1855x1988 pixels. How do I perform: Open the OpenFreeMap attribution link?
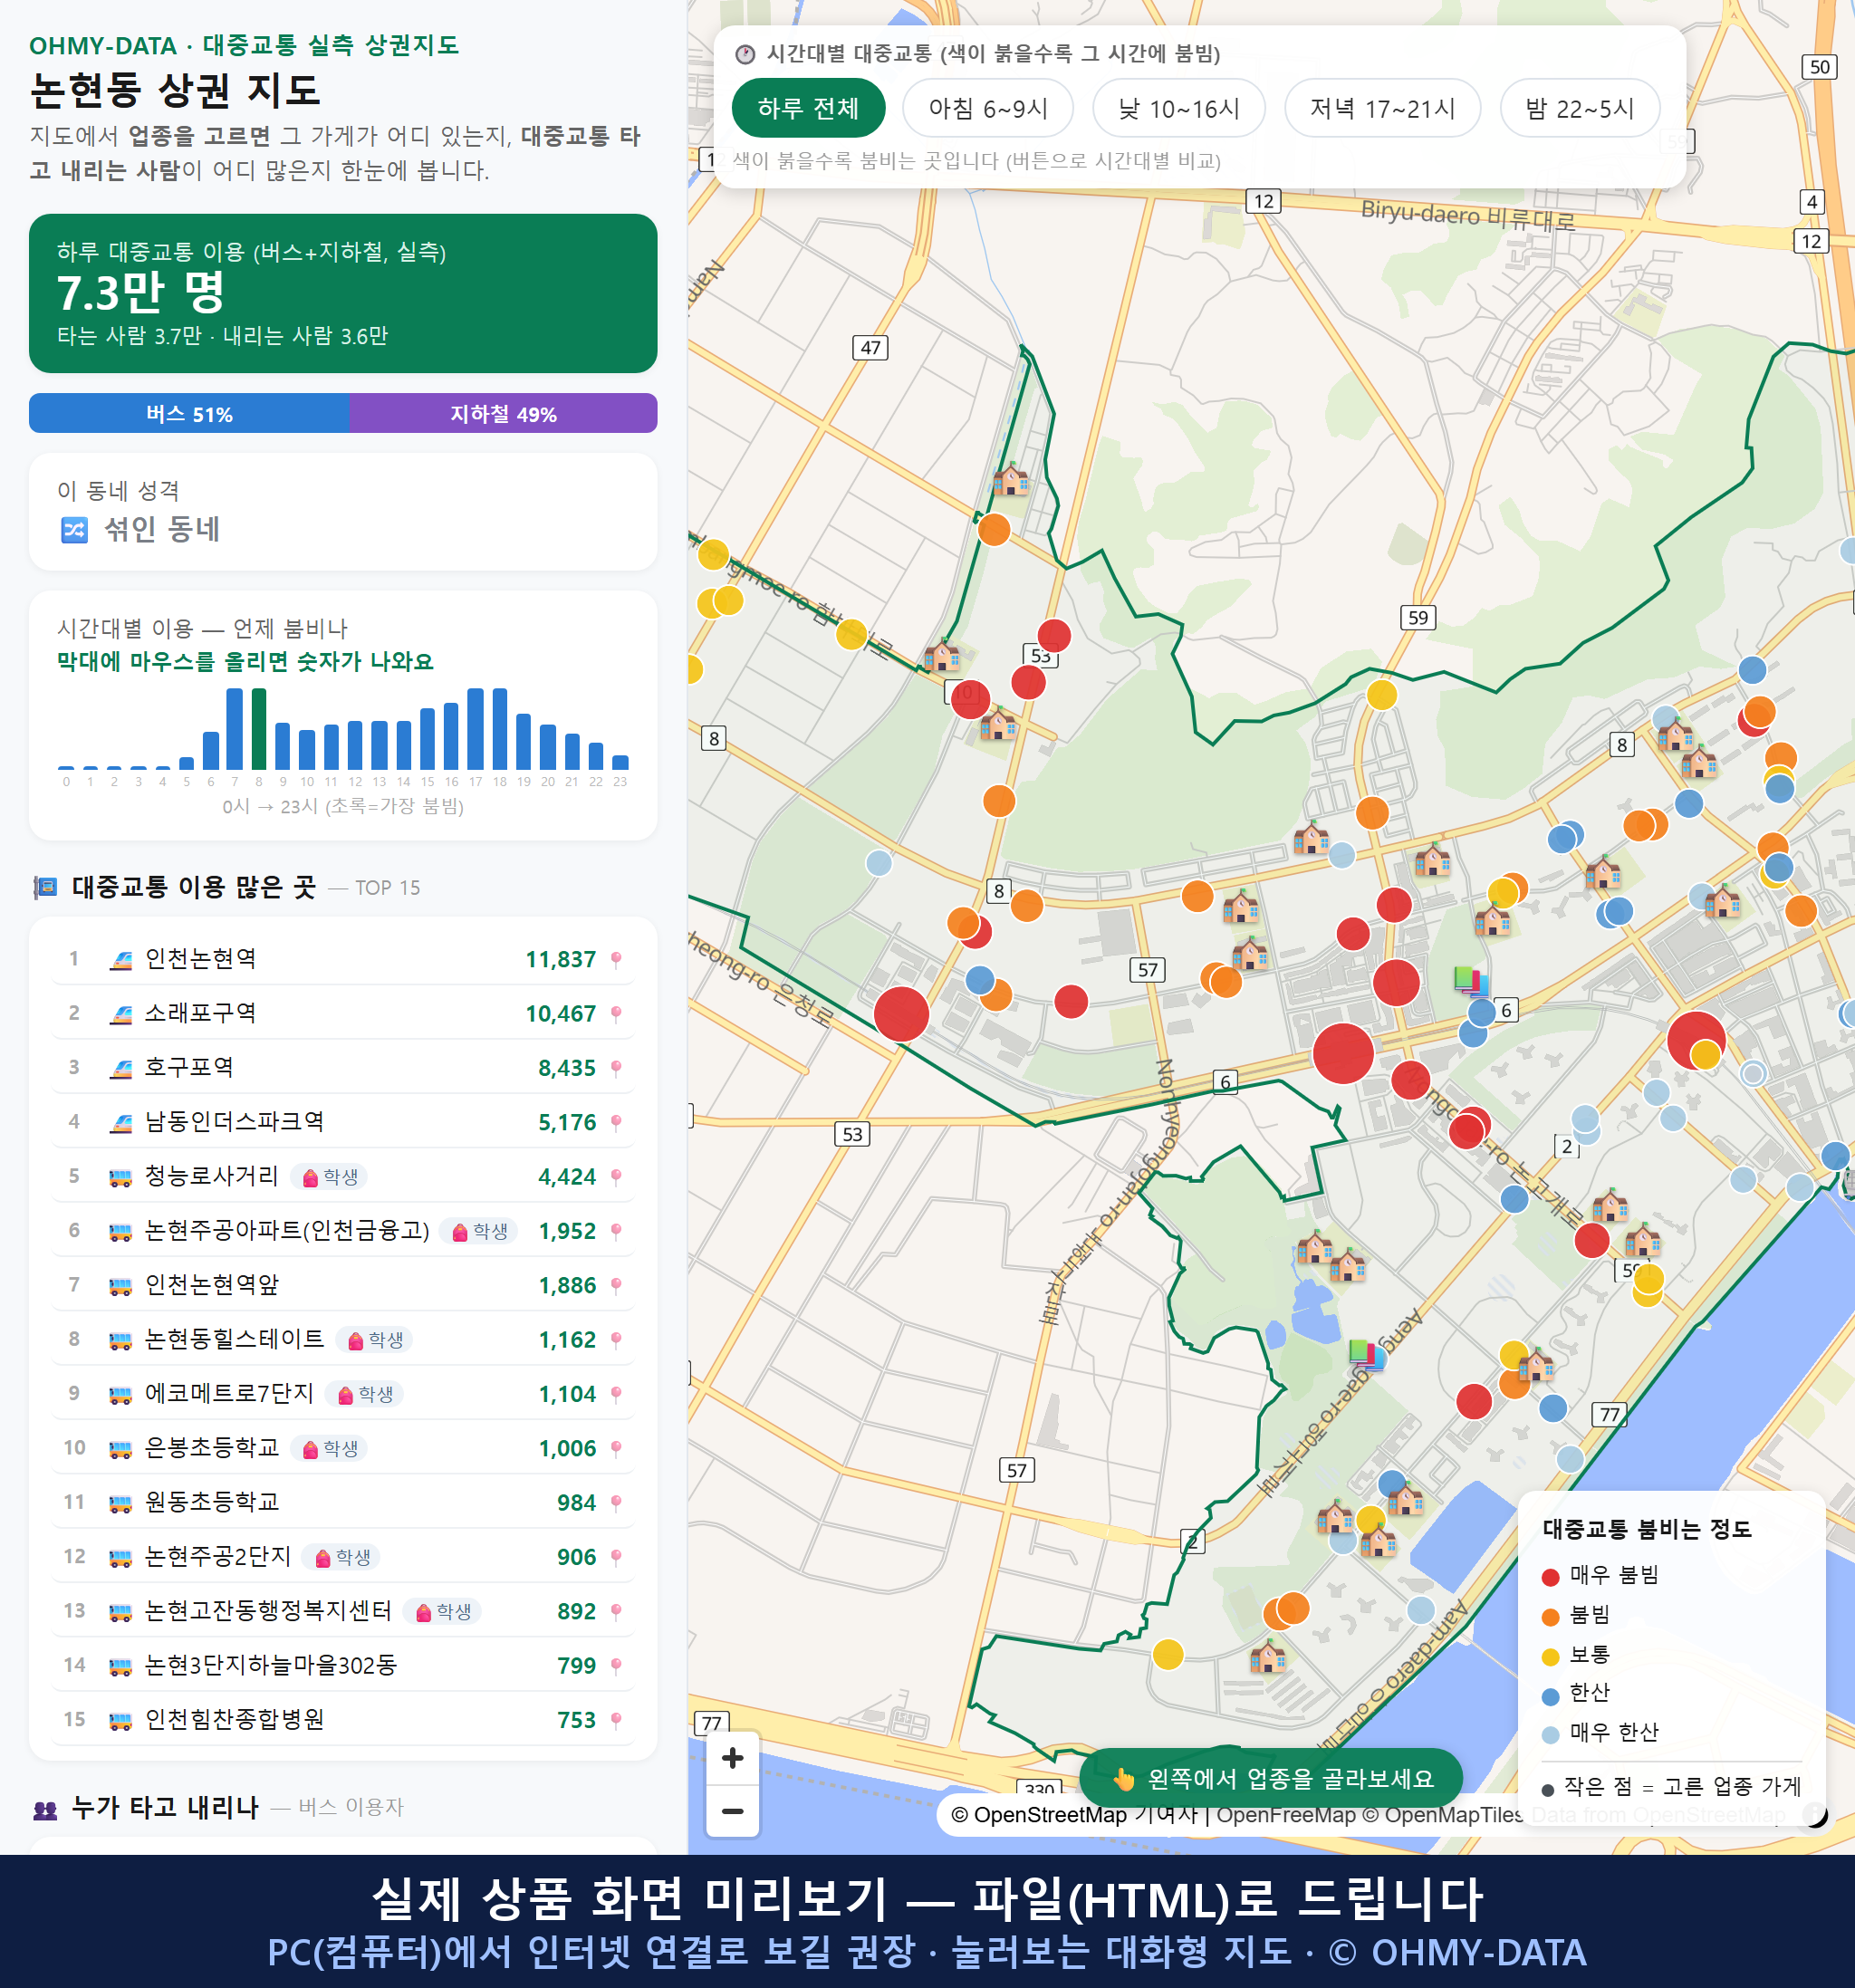pyautogui.click(x=1286, y=1815)
